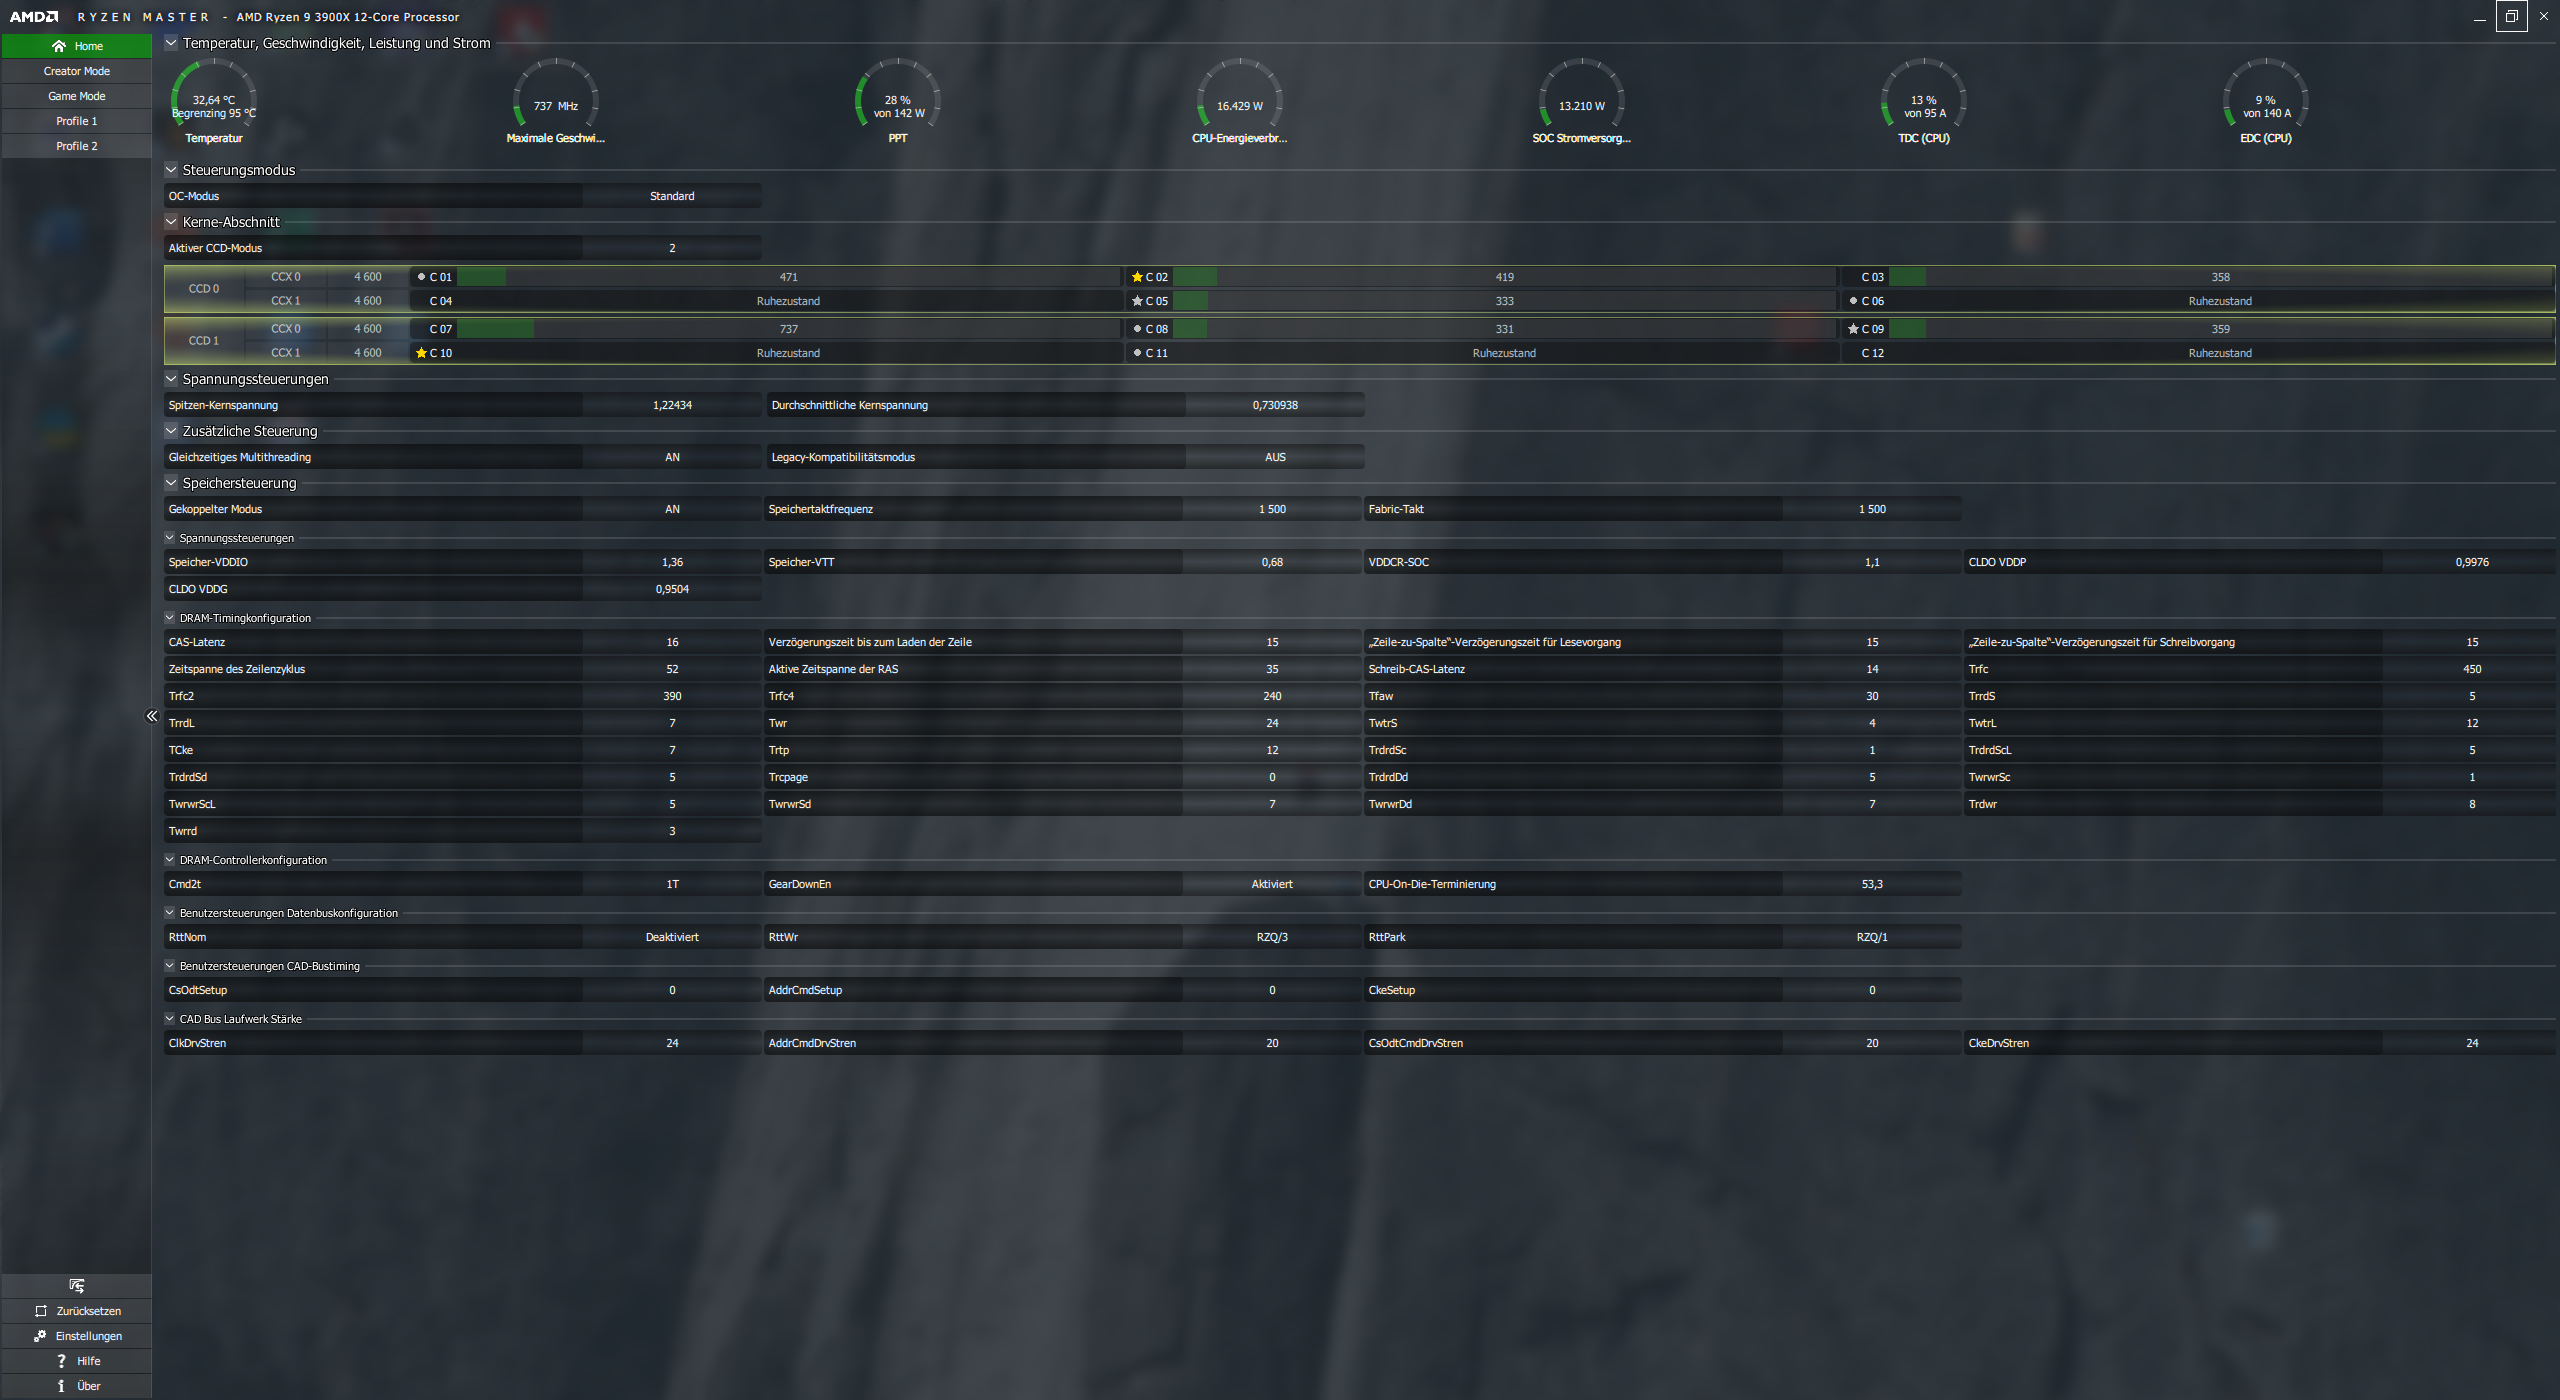This screenshot has height=1400, width=2560.
Task: Open Profile 2
Action: tap(77, 146)
